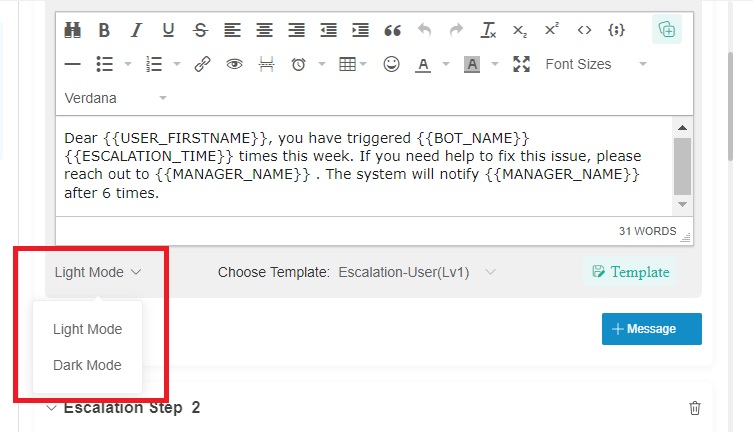753x432 pixels.
Task: Insert a link with chain icon
Action: (x=202, y=64)
